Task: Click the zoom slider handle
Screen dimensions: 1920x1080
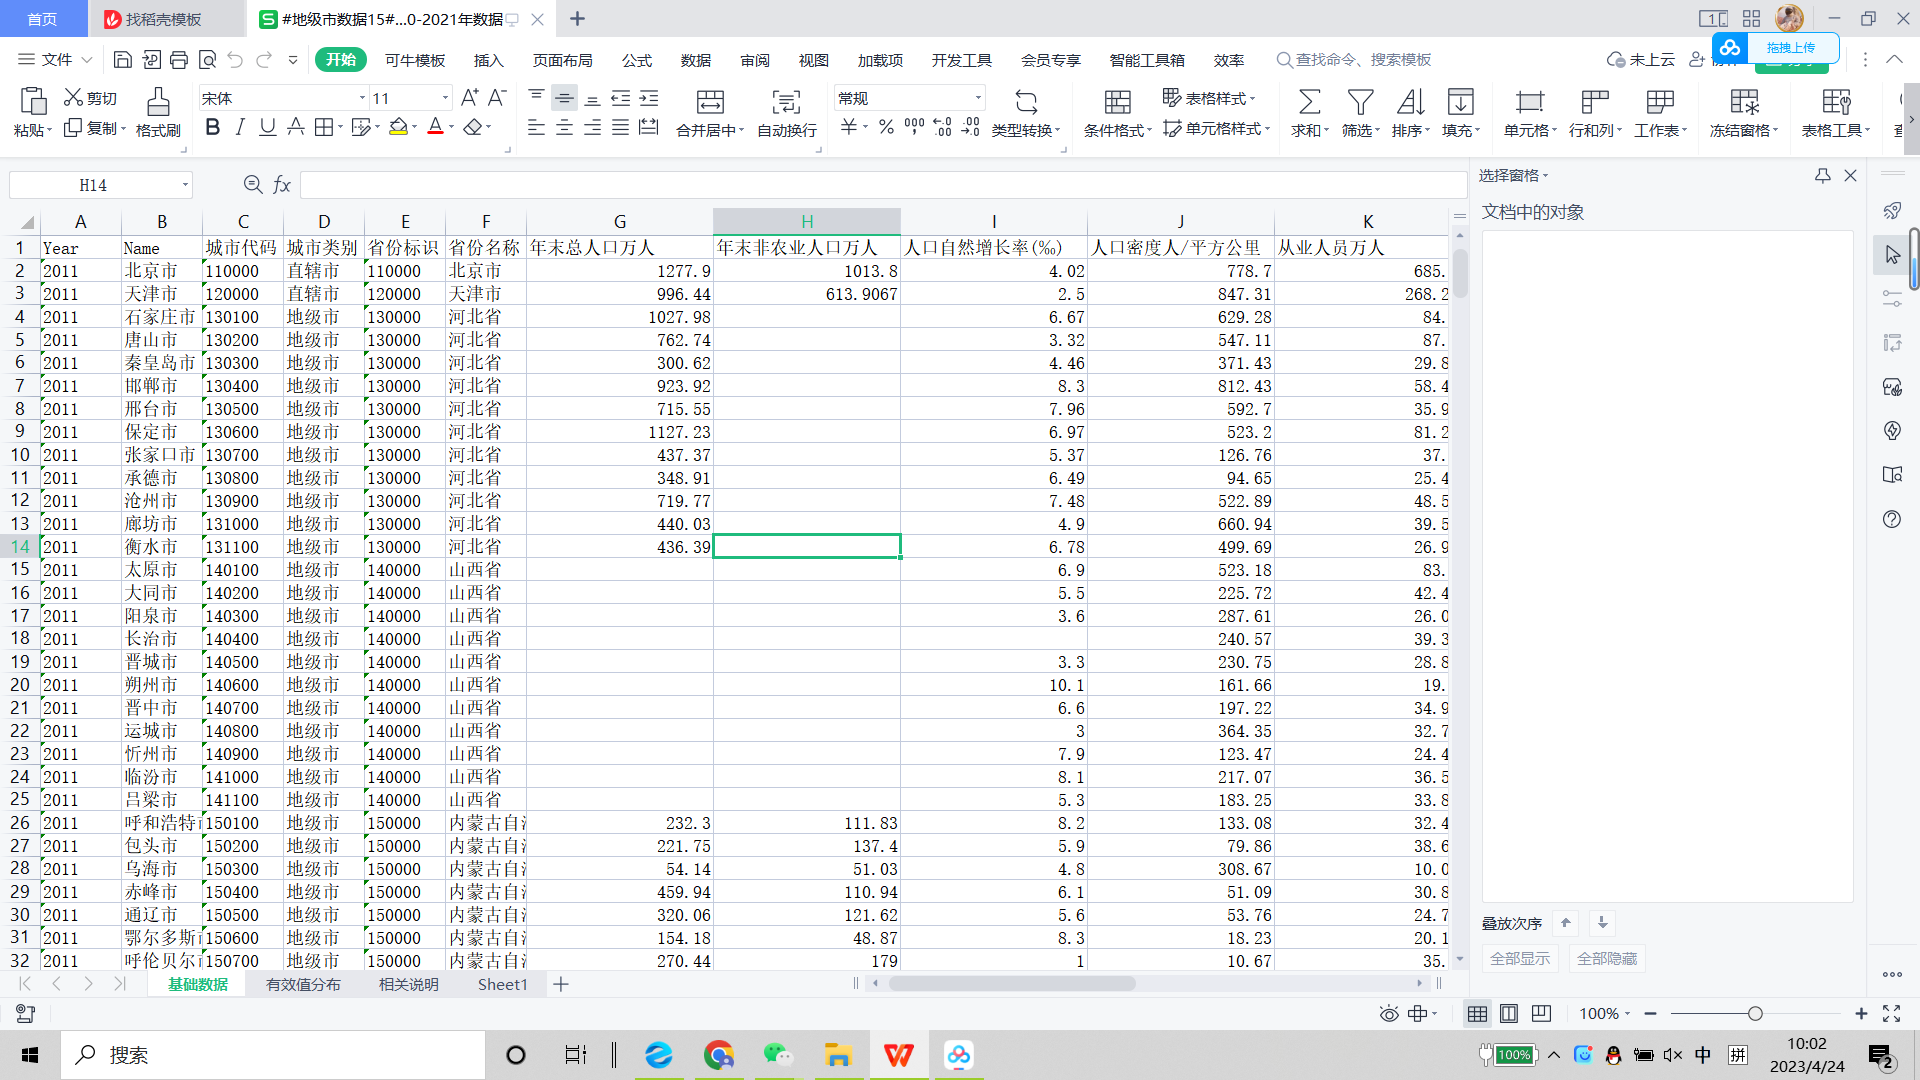Action: (x=1755, y=1013)
